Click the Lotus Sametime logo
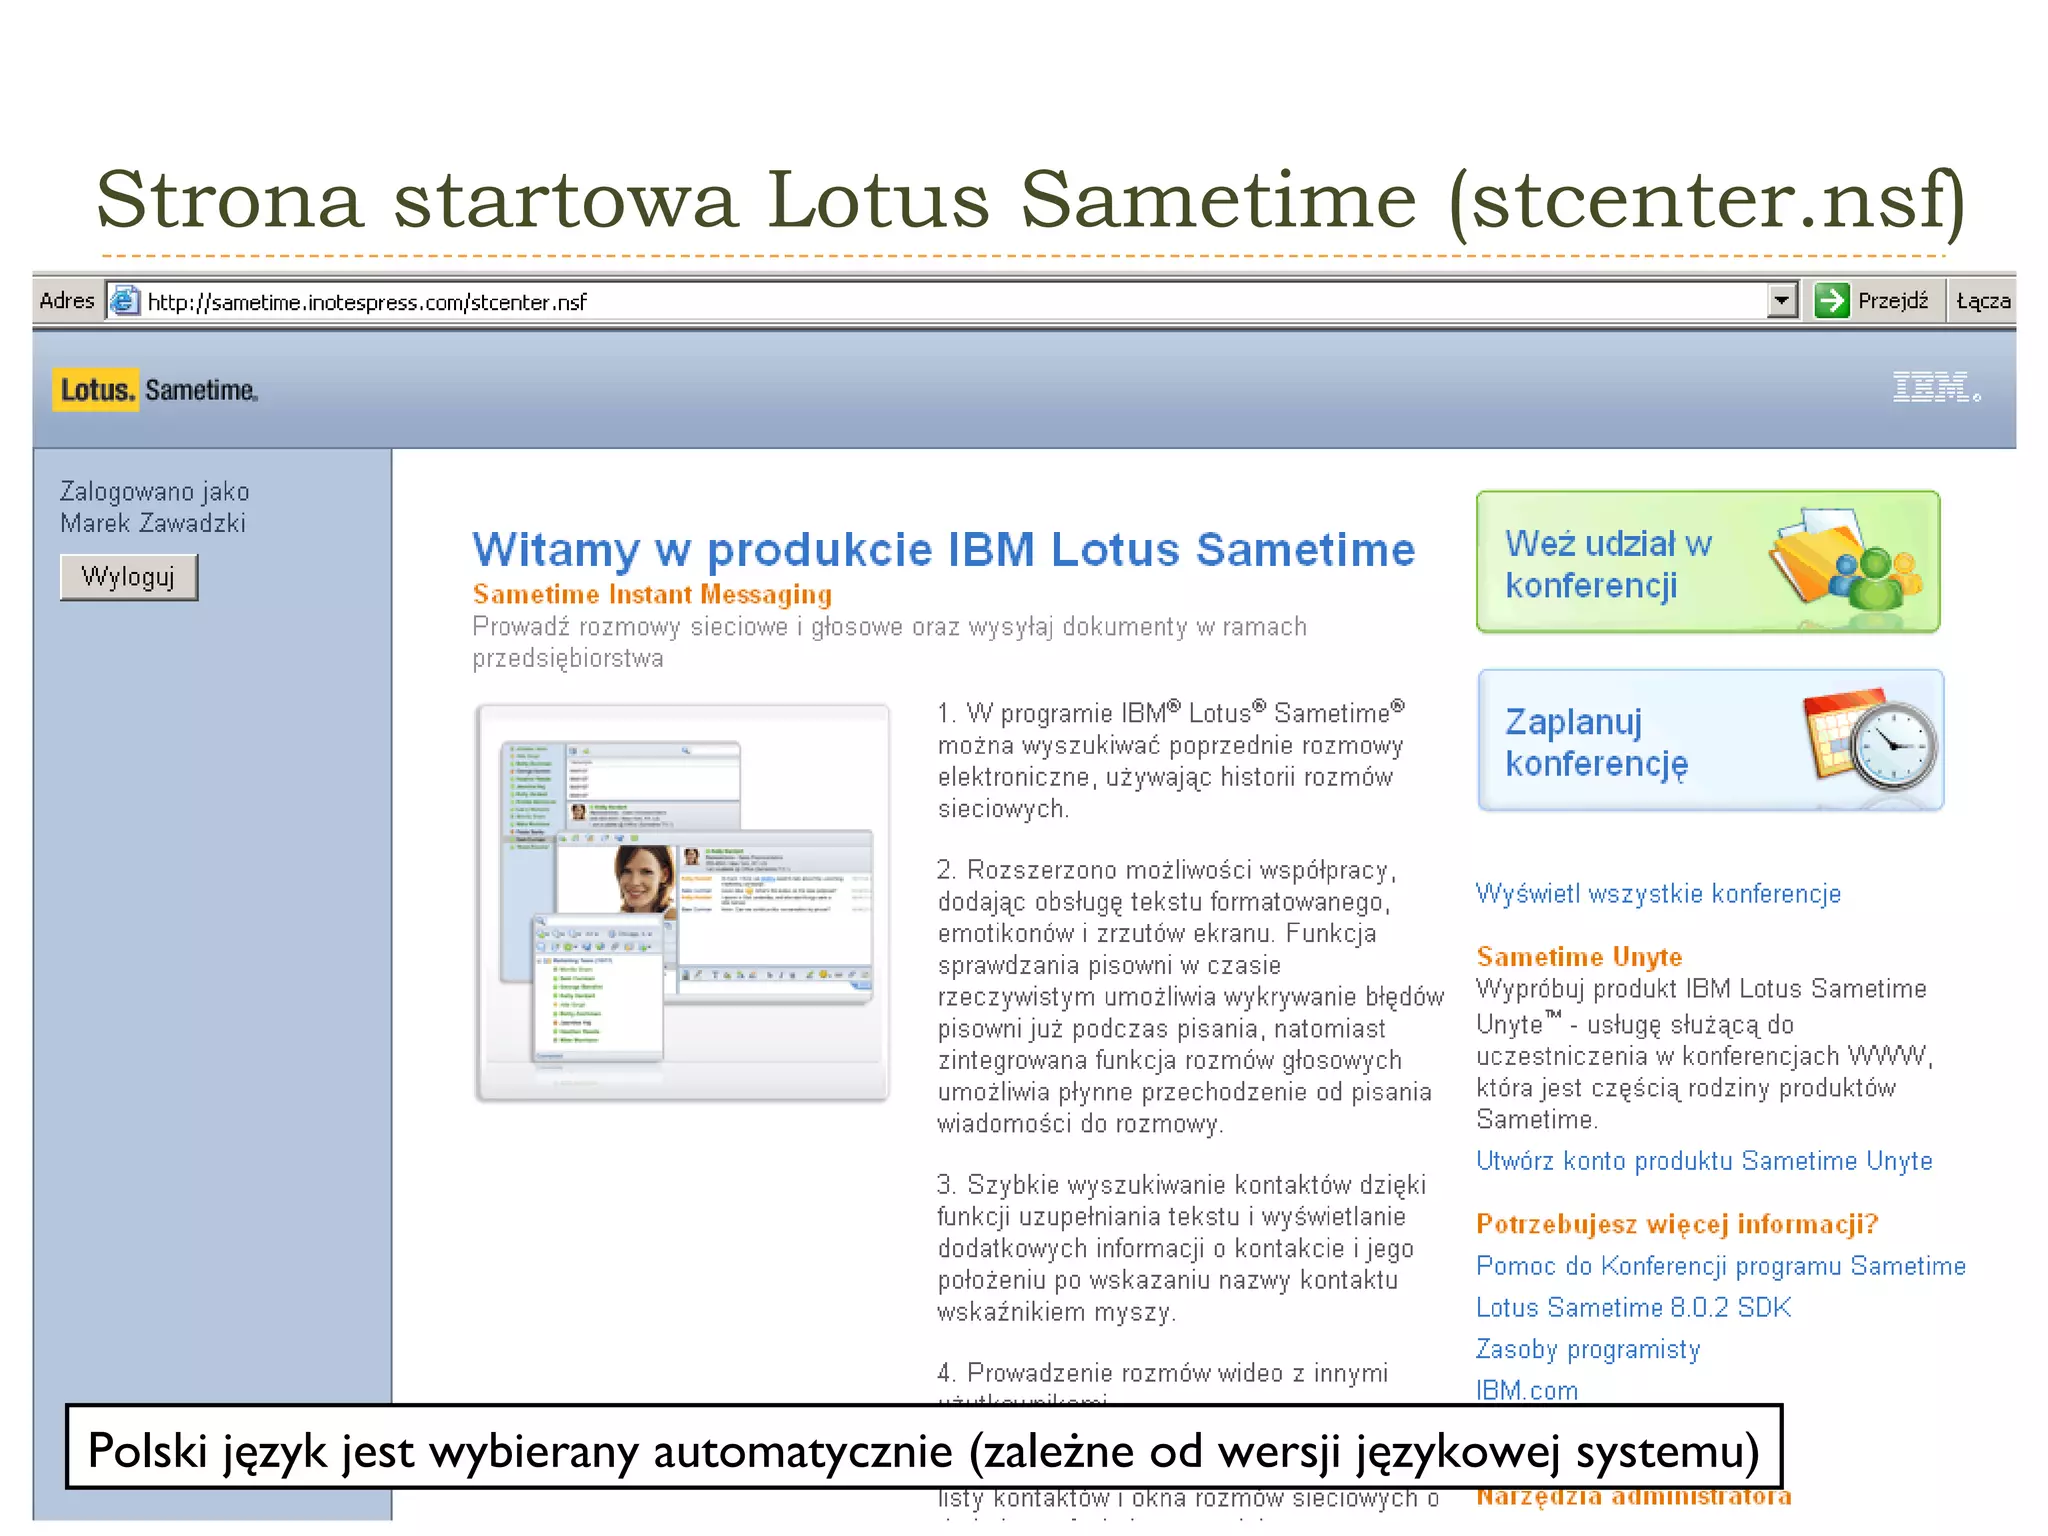This screenshot has height=1536, width=2048. click(155, 390)
